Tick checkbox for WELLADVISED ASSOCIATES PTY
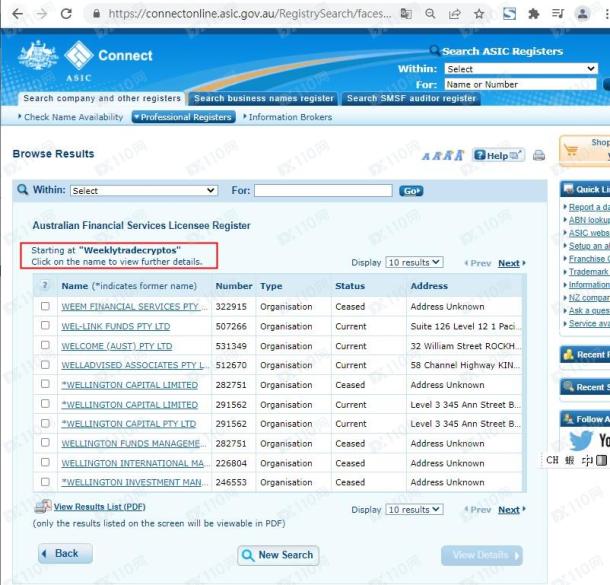Viewport: 610px width, 585px height. tap(45, 364)
